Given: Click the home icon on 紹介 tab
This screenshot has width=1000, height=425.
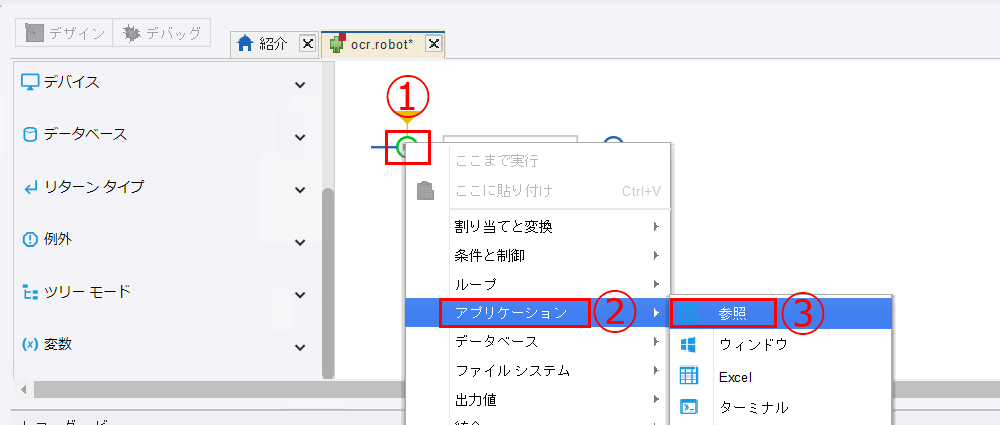Looking at the screenshot, I should point(246,43).
